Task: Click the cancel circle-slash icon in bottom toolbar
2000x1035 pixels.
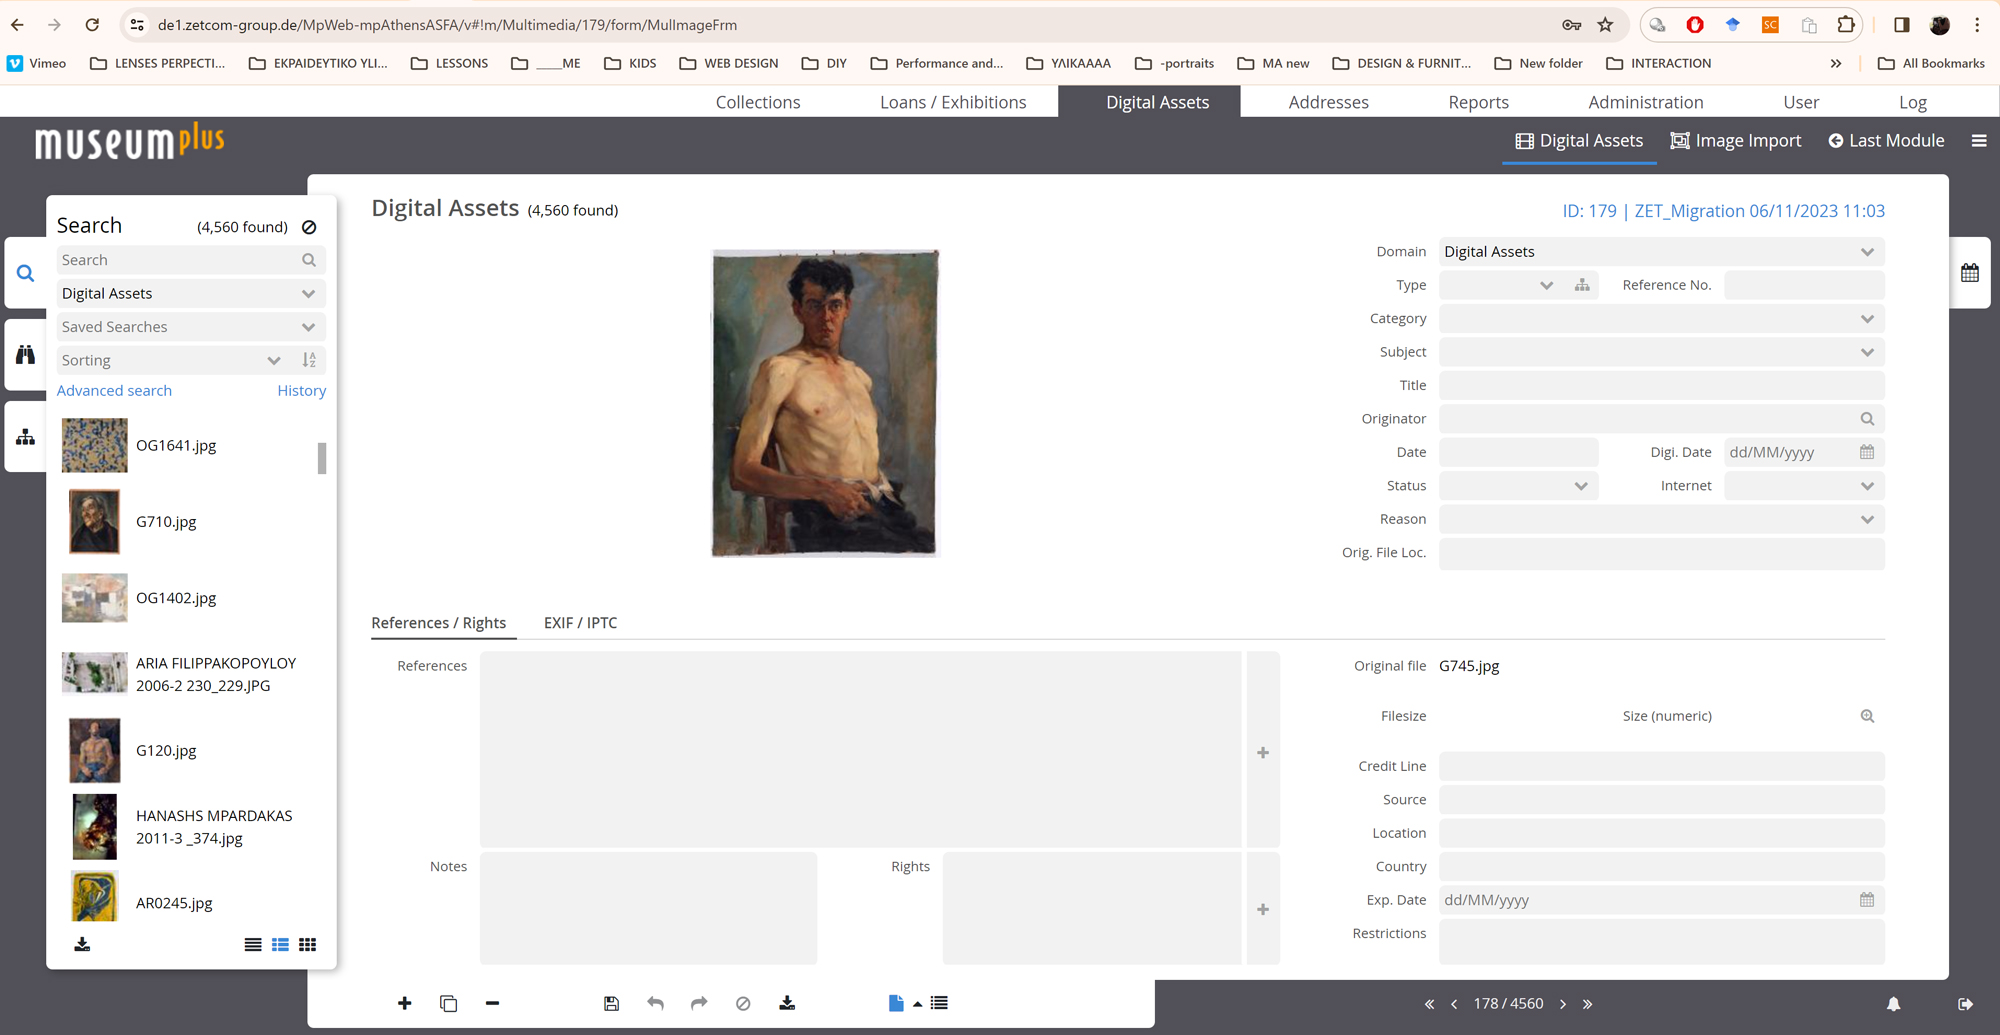Action: [743, 1003]
